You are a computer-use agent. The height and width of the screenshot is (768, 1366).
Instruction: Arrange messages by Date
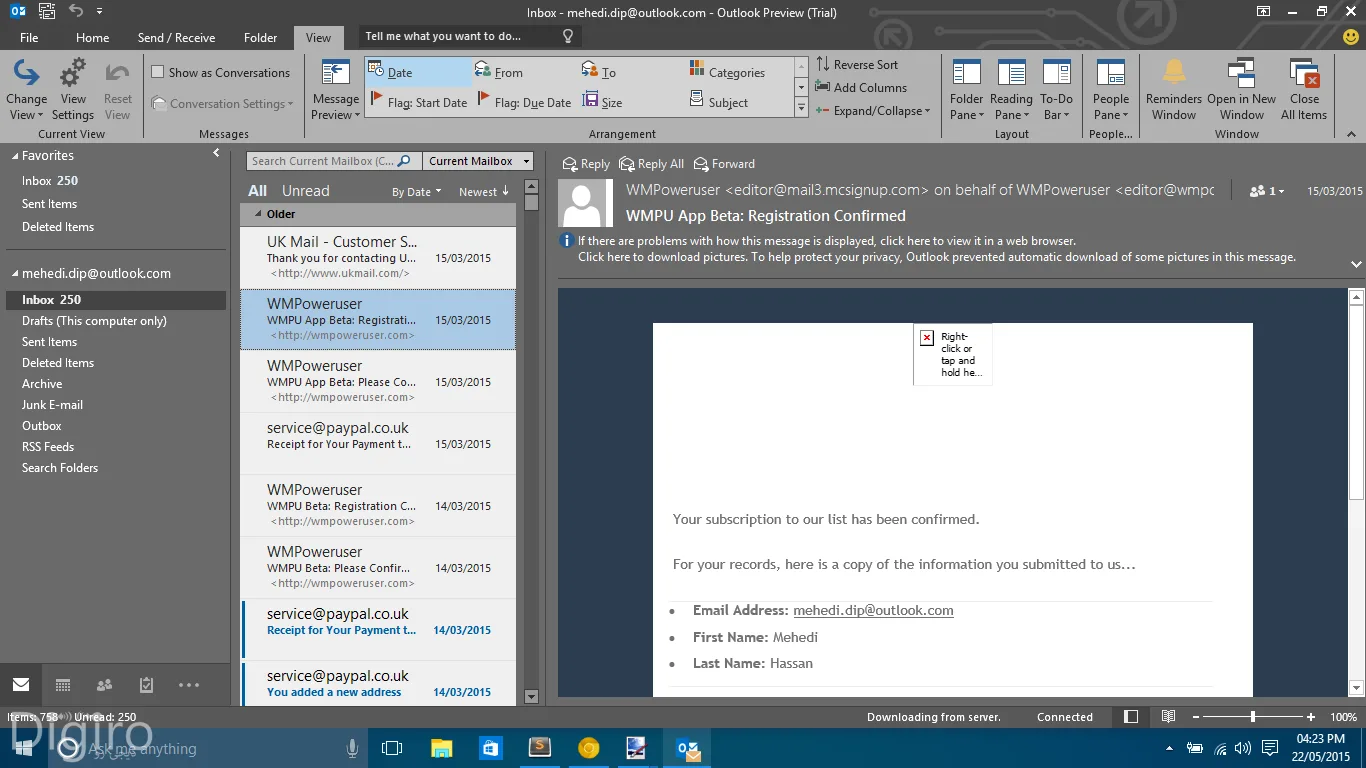coord(418,72)
